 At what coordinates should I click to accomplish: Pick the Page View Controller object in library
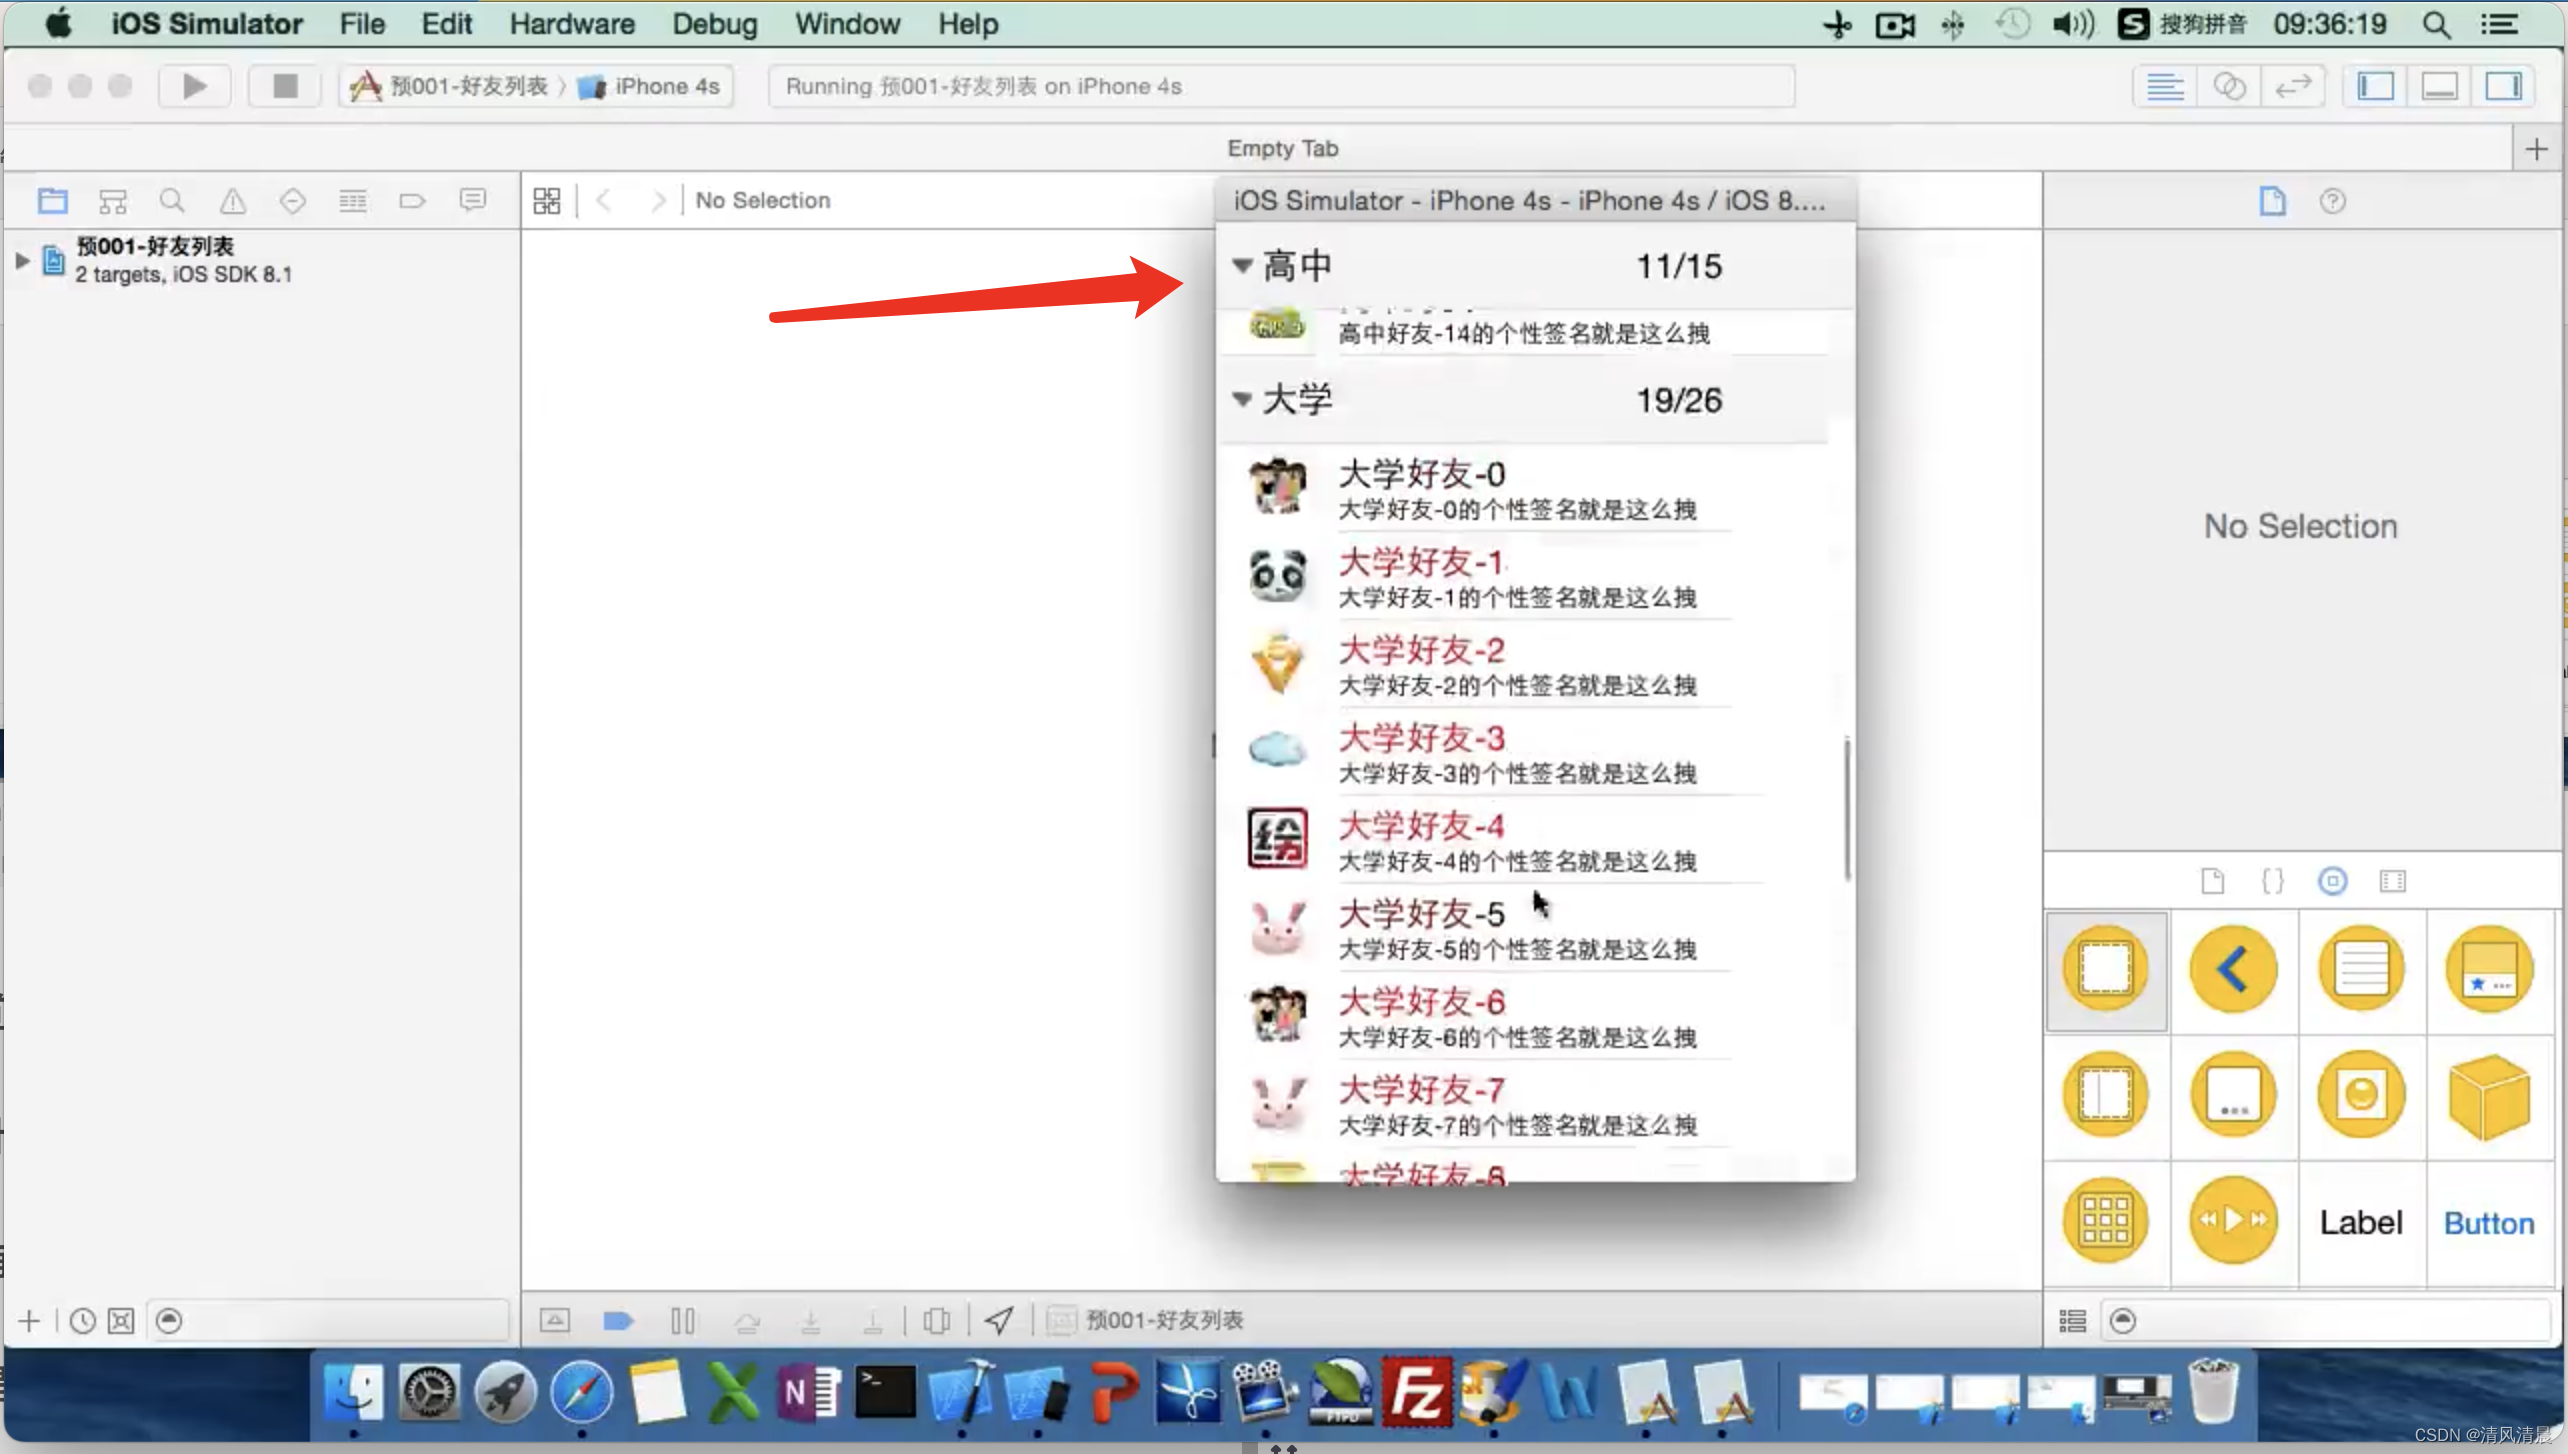(x=2234, y=1095)
